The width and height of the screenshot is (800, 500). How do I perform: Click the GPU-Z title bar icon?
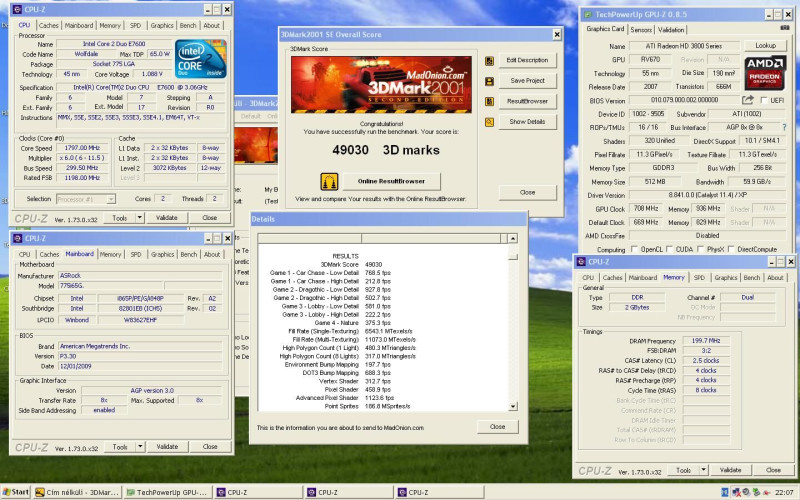click(588, 14)
